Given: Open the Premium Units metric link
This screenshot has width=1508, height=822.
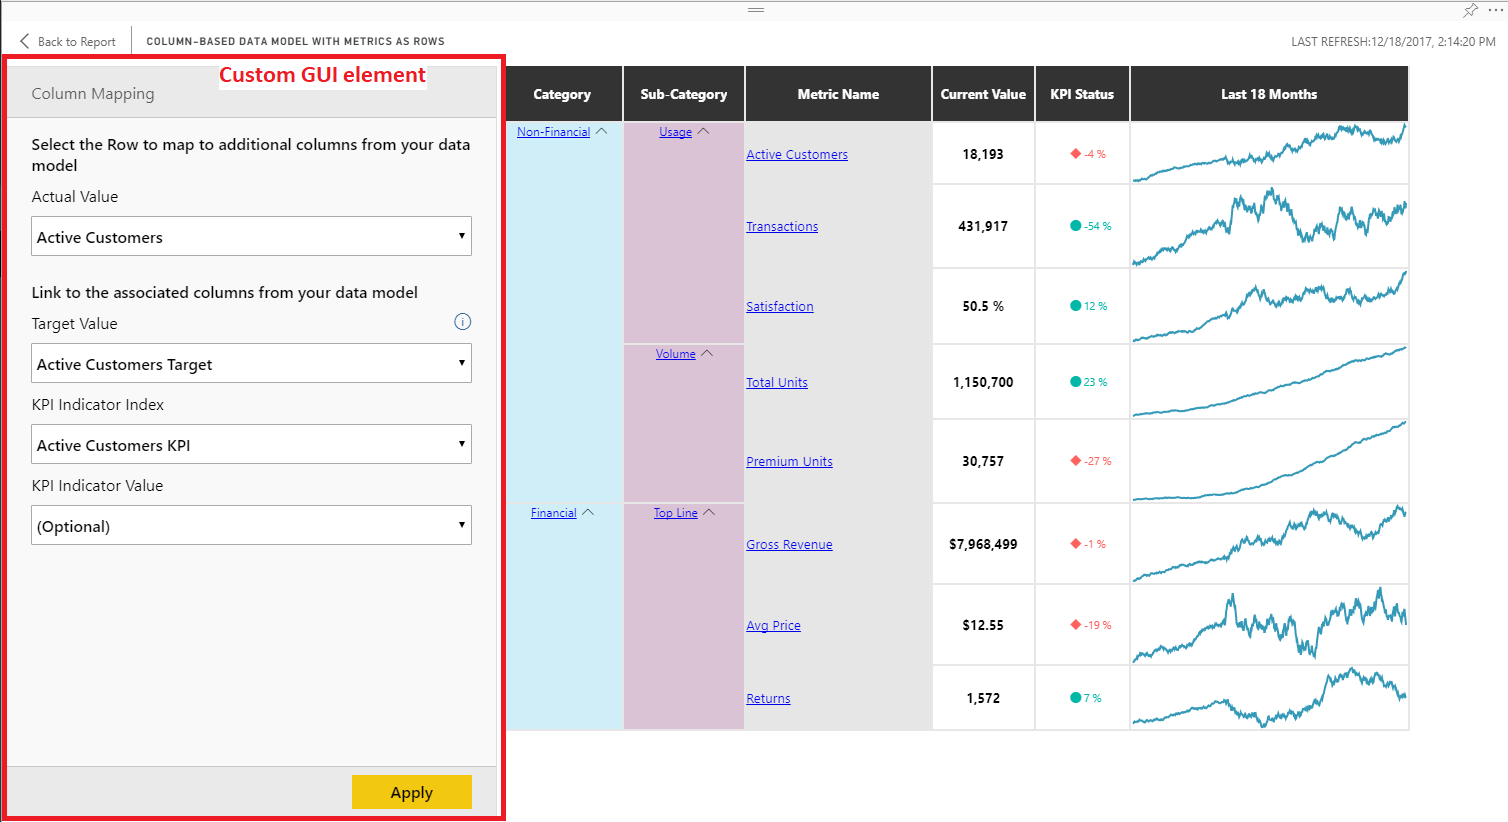Looking at the screenshot, I should (x=789, y=461).
